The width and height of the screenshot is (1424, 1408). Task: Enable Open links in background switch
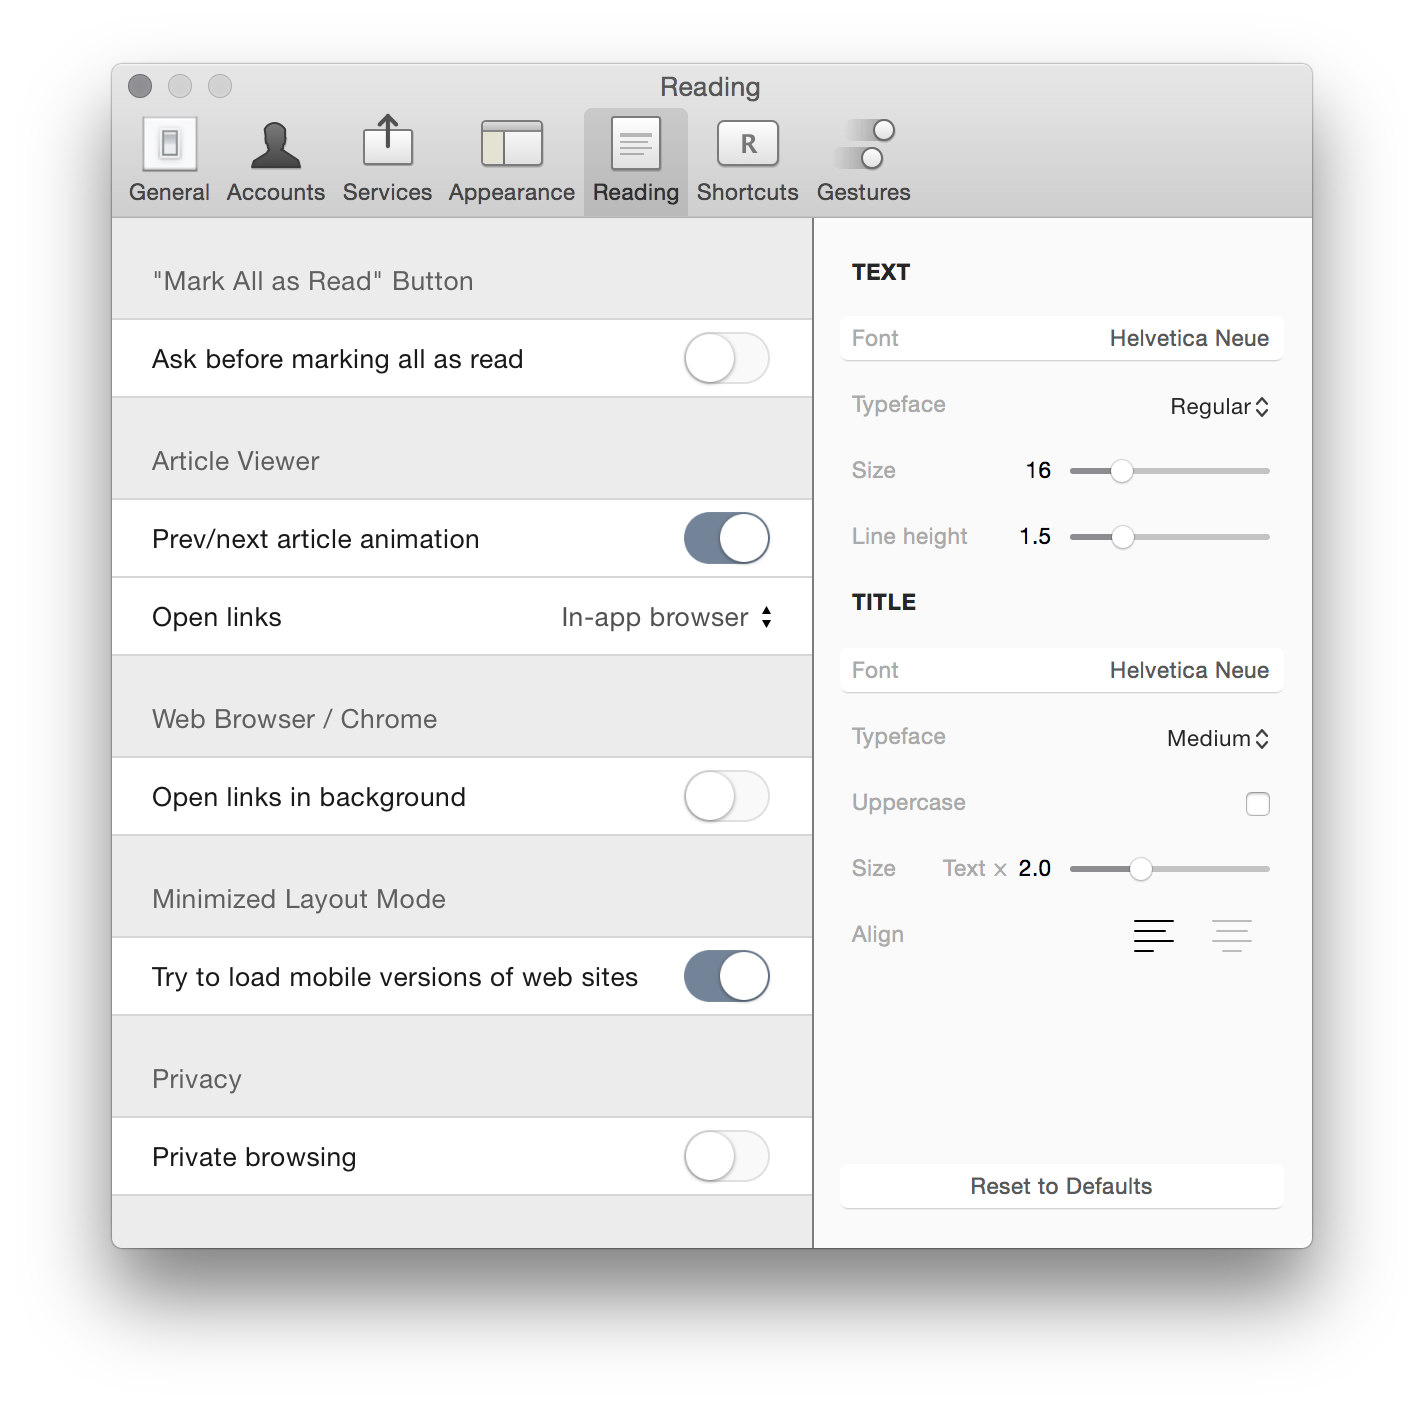click(727, 797)
